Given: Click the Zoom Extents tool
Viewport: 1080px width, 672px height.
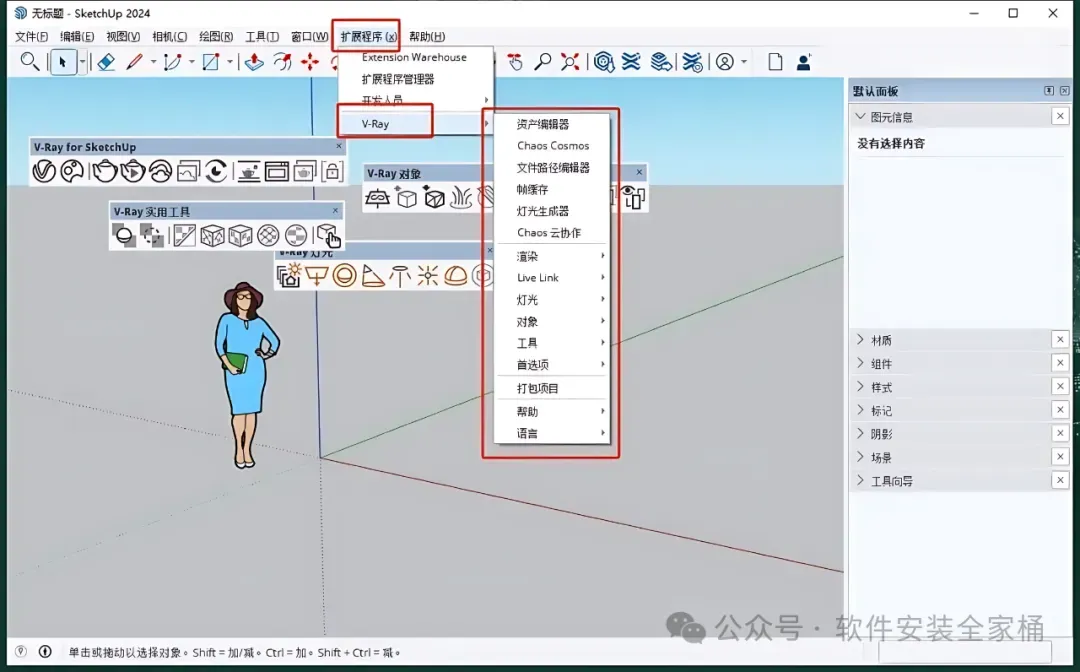Looking at the screenshot, I should 570,62.
